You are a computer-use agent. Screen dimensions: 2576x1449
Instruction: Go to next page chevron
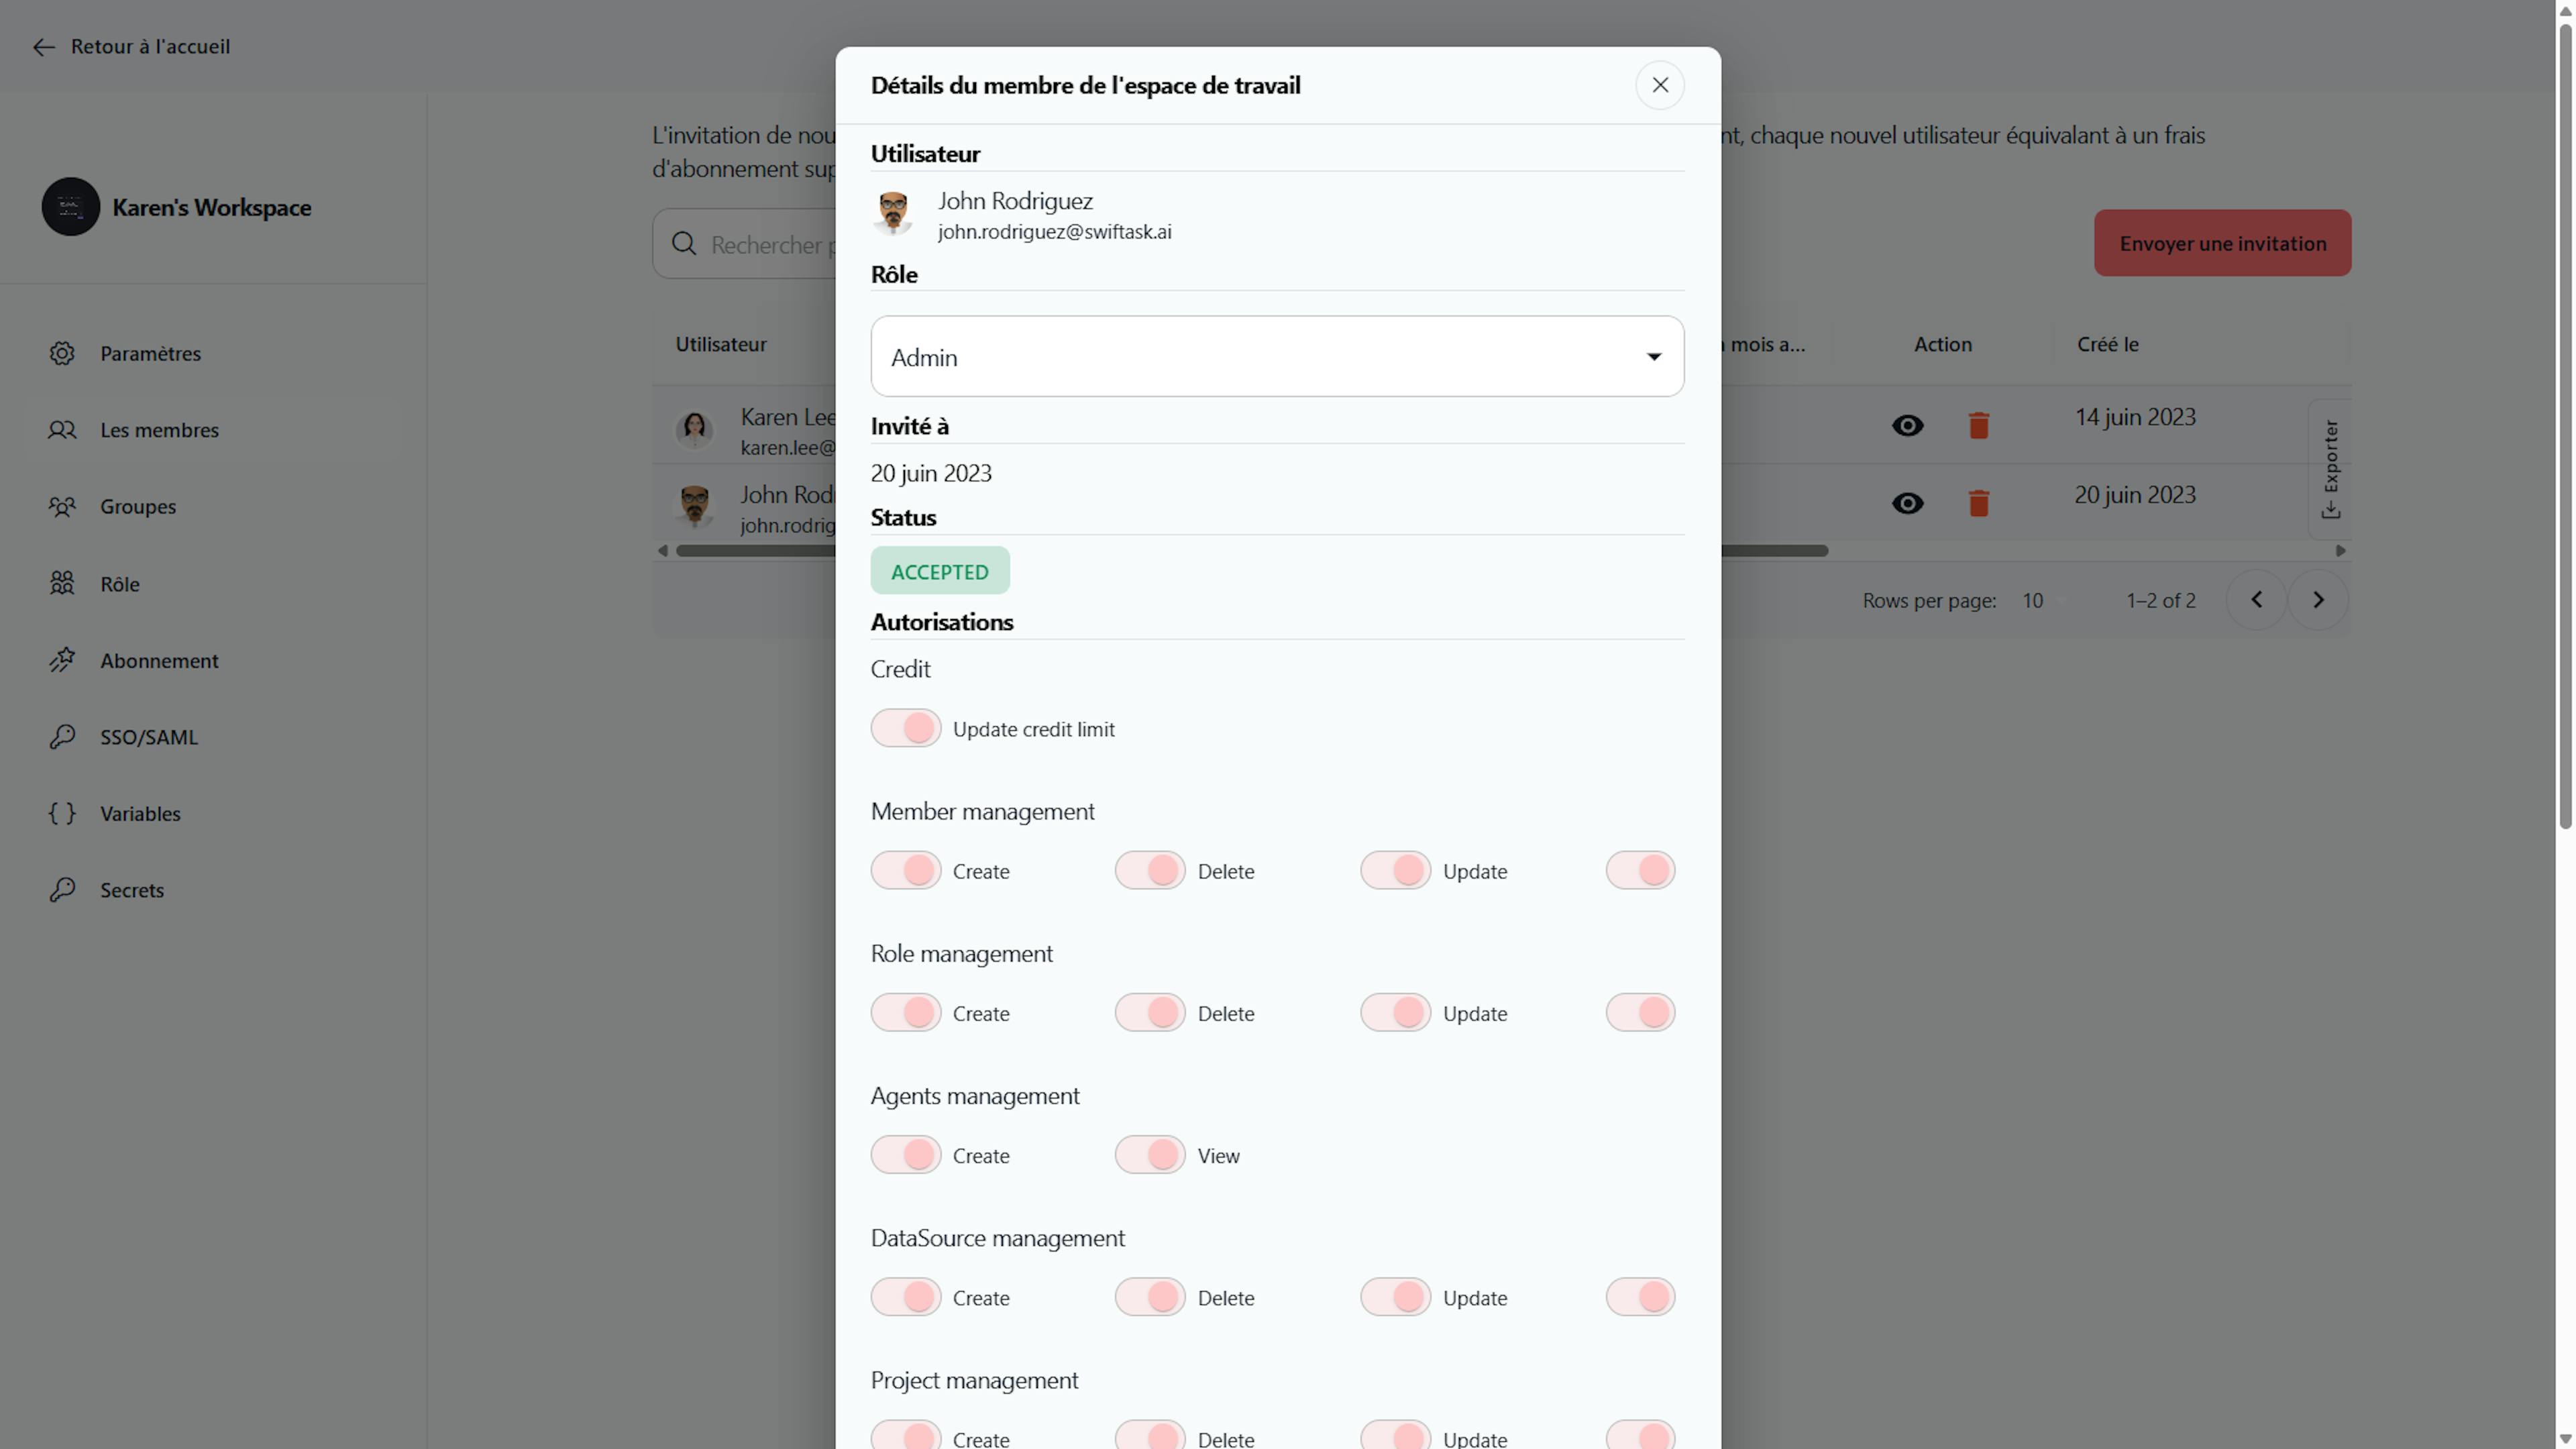(x=2318, y=600)
